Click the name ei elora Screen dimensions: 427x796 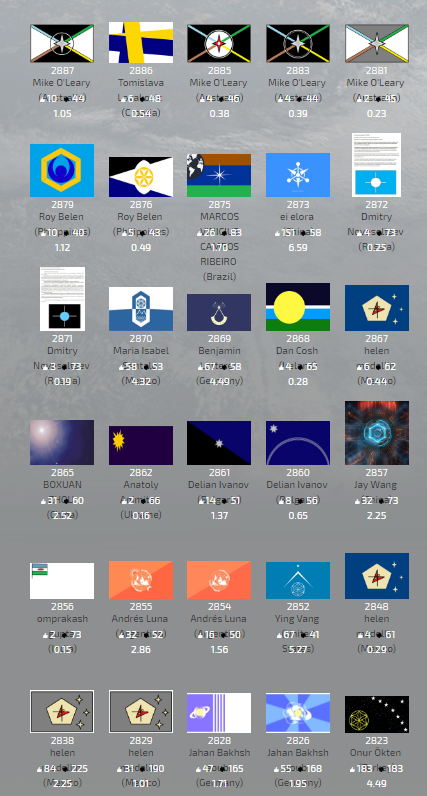(x=298, y=217)
